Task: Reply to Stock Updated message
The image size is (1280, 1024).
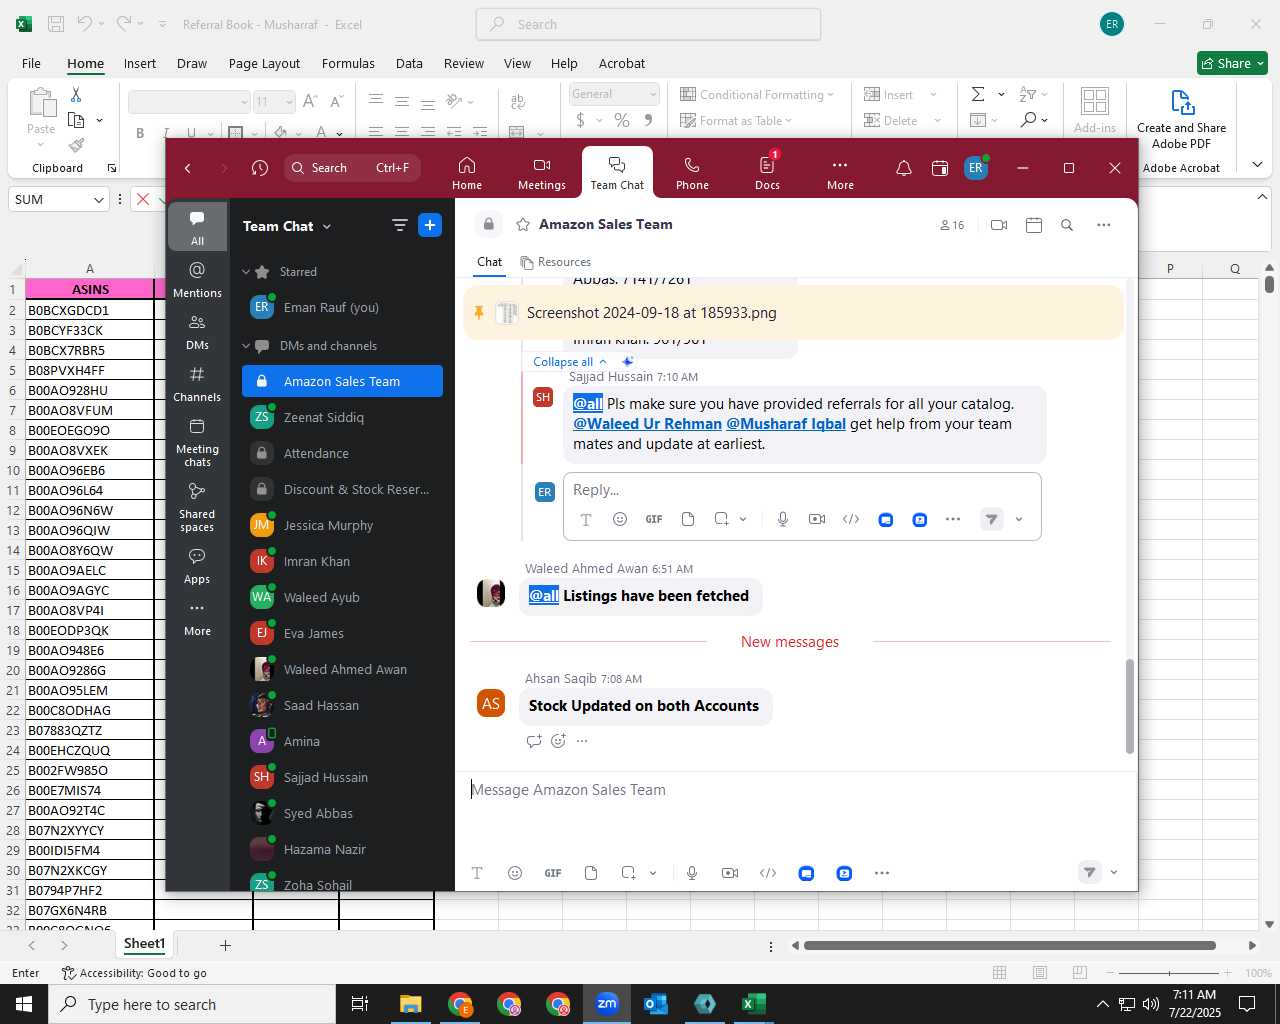Action: coord(534,741)
